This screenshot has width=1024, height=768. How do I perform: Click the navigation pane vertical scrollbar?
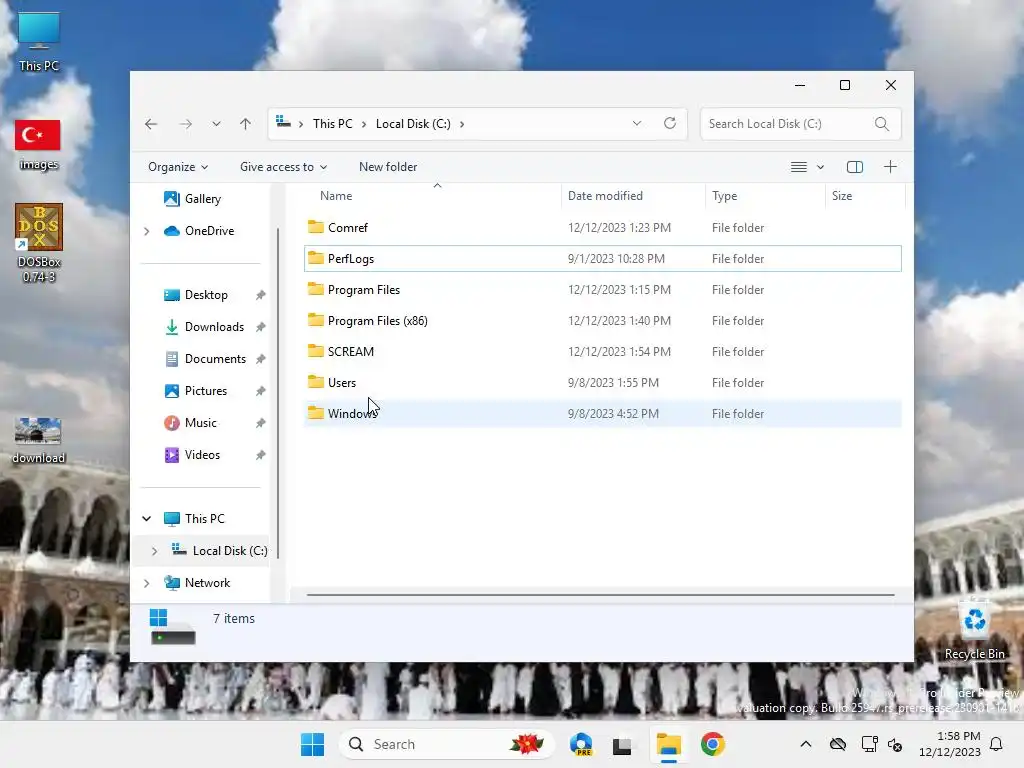click(278, 393)
